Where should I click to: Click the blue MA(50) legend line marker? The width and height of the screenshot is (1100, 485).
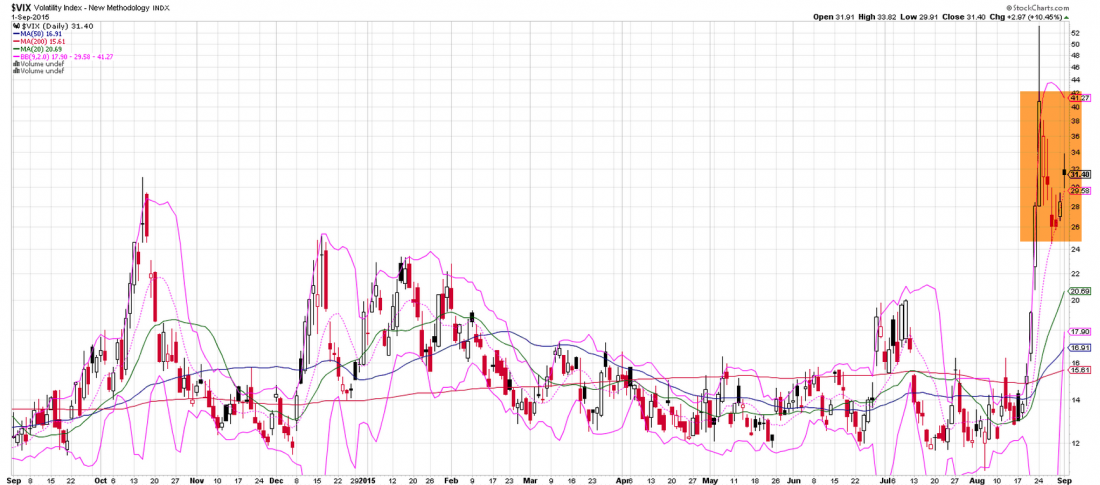15,33
